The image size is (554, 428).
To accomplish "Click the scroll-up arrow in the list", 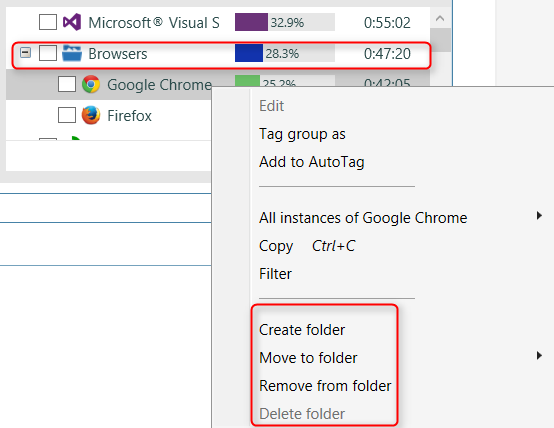I will (x=440, y=18).
